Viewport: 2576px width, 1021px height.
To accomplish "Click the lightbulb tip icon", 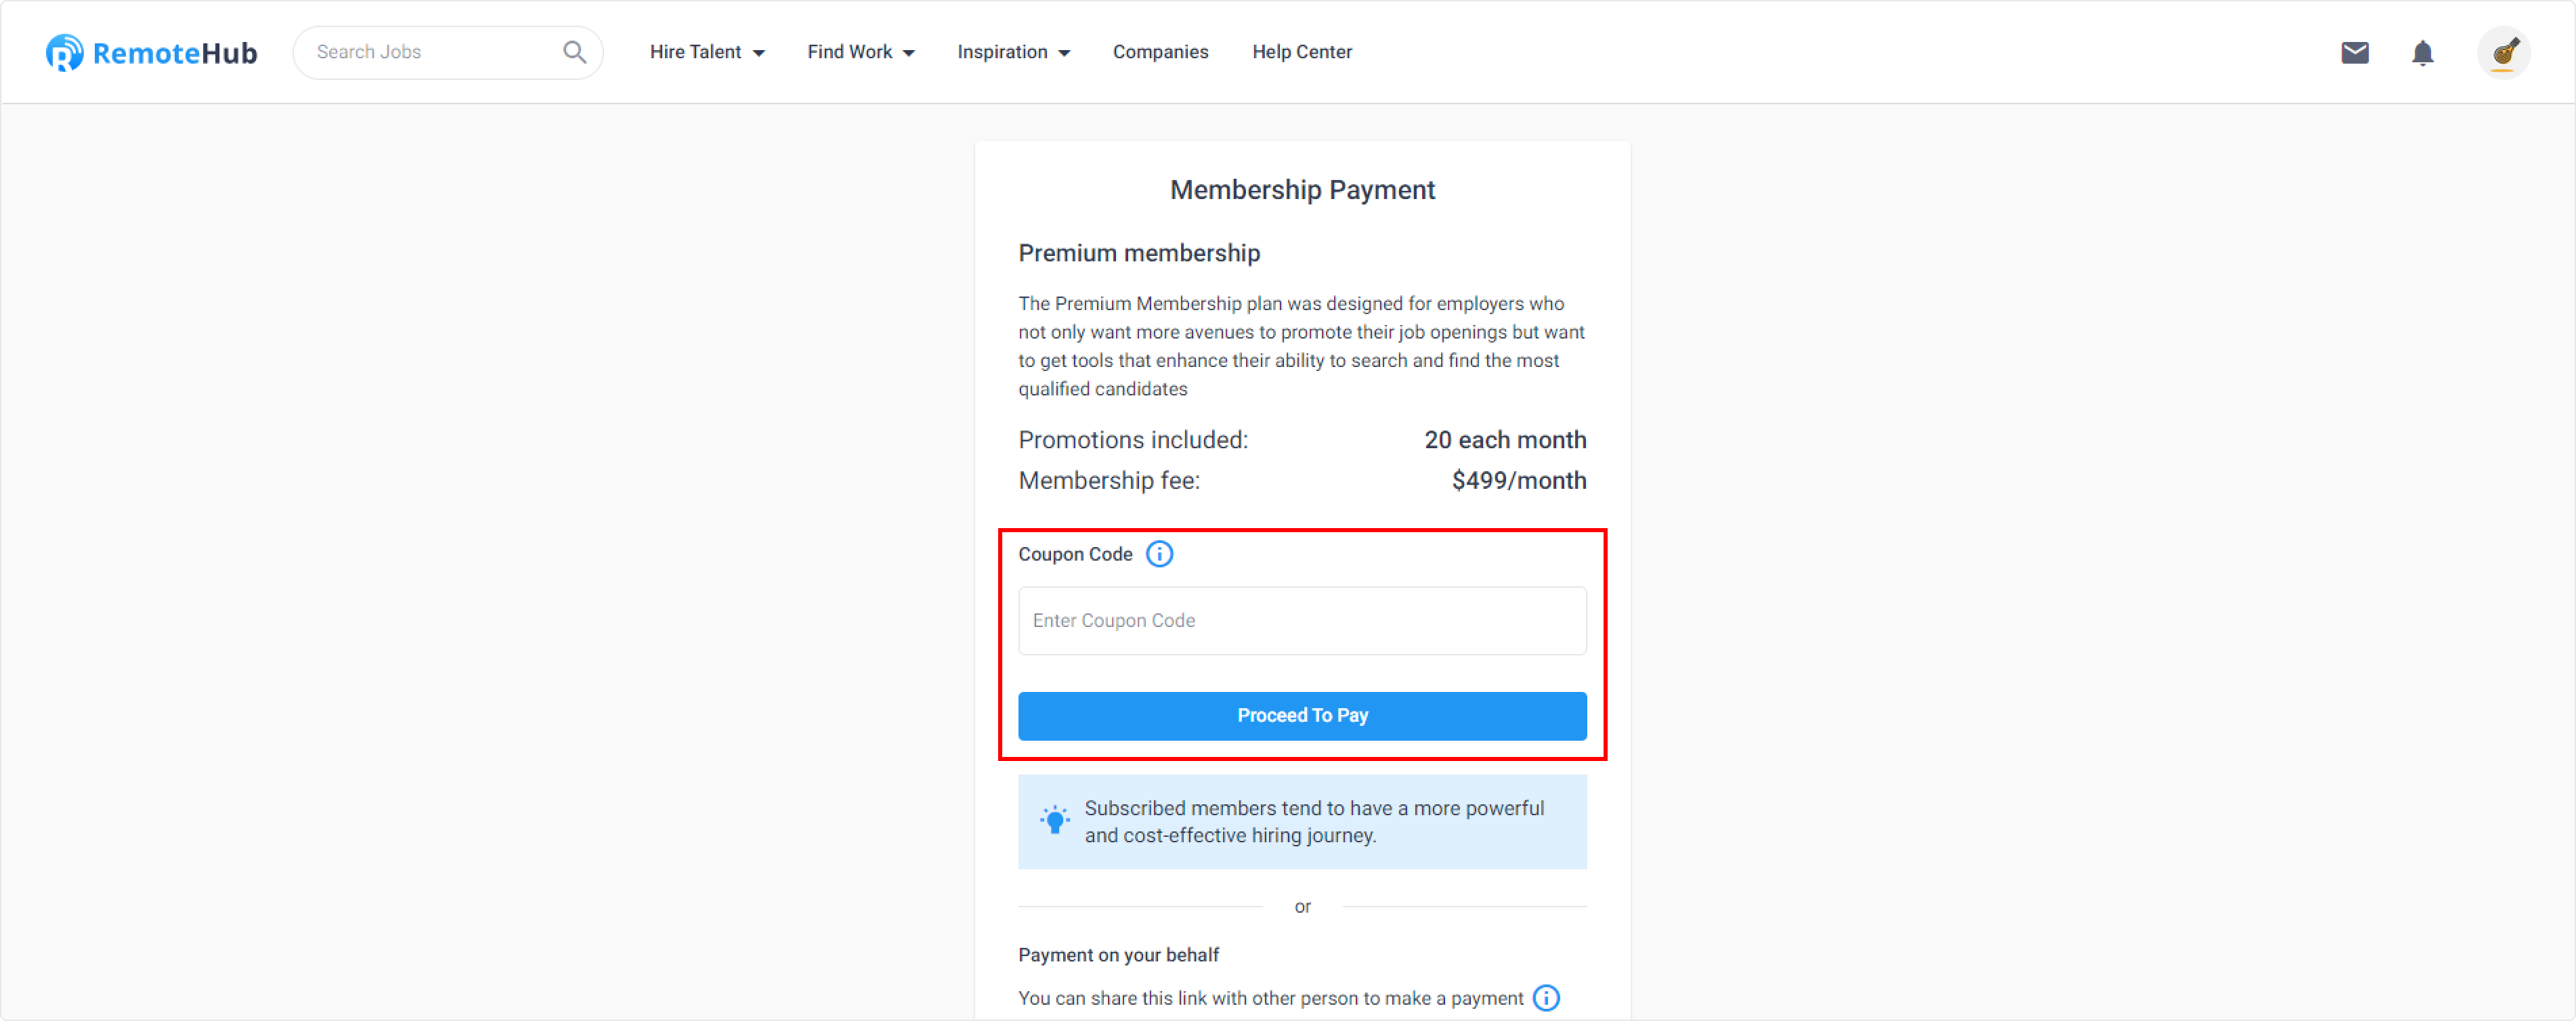I will click(x=1054, y=820).
